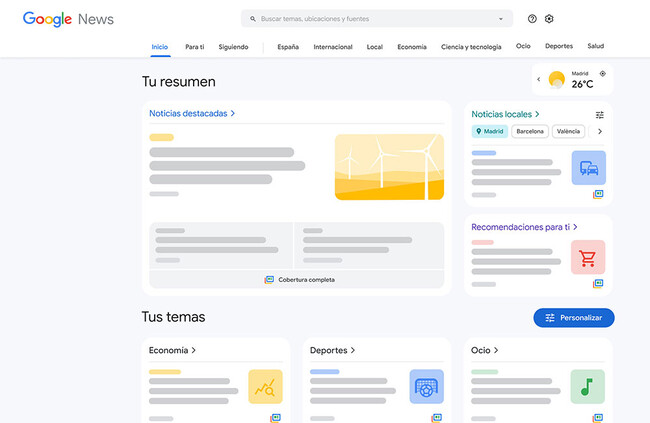650x423 pixels.
Task: Click the sun weather icon
Action: [556, 79]
